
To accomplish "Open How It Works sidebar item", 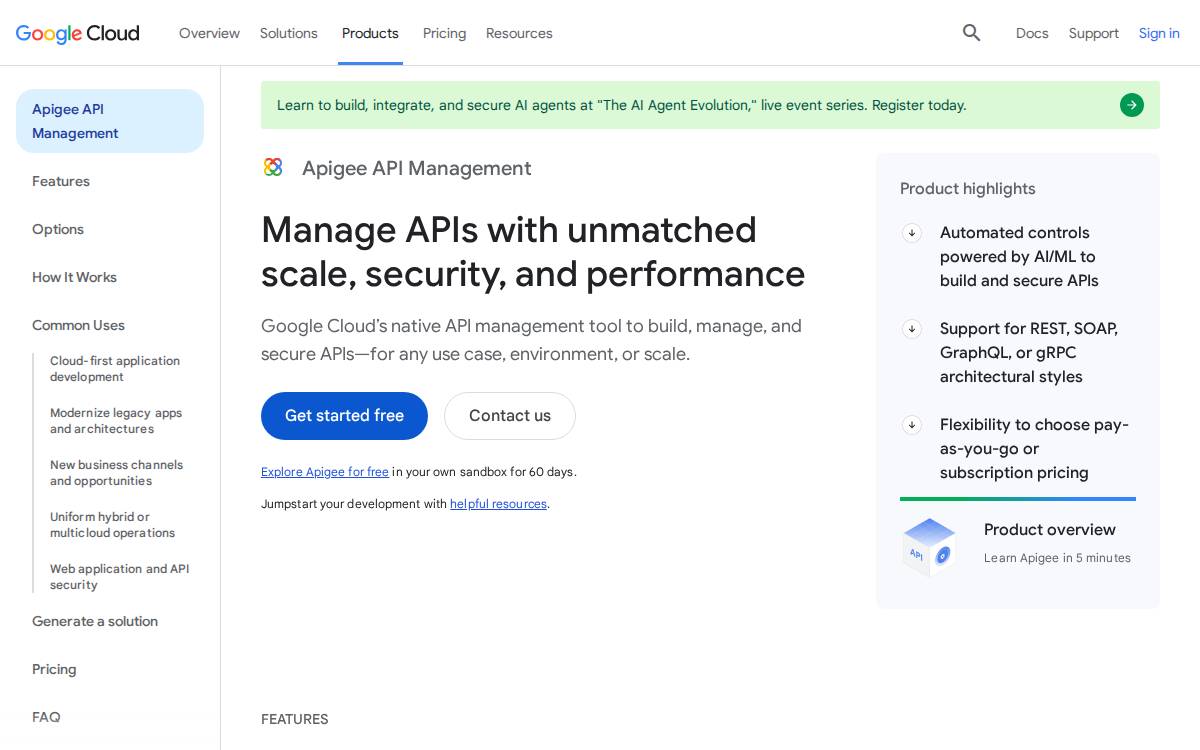I will 74,277.
